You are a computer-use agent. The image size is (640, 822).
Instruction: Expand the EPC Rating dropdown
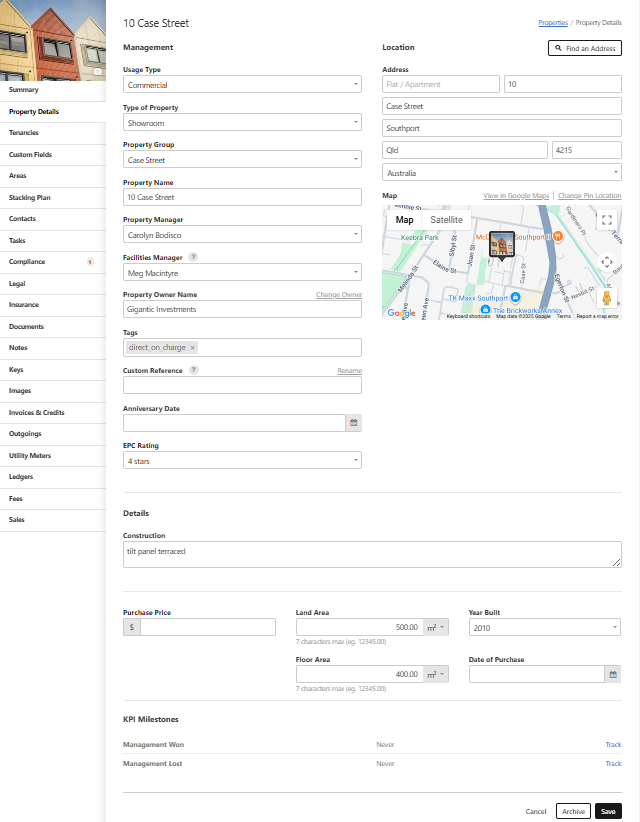pyautogui.click(x=242, y=461)
